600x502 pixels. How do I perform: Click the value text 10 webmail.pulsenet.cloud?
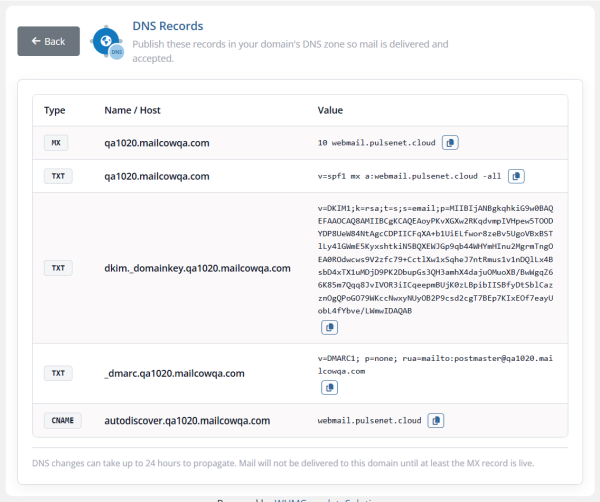[x=377, y=143]
